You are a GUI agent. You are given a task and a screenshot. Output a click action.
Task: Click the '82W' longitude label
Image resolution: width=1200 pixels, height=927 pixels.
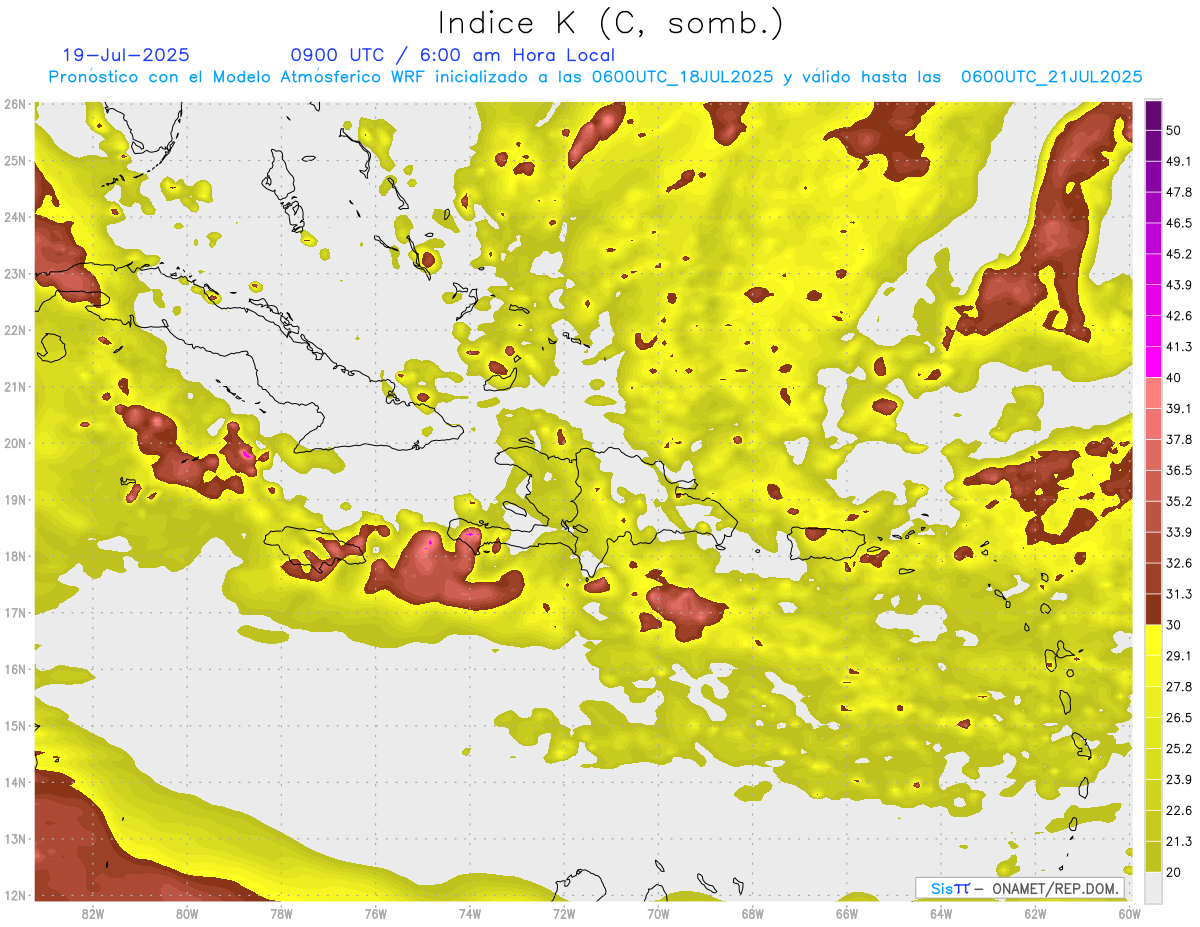click(93, 913)
